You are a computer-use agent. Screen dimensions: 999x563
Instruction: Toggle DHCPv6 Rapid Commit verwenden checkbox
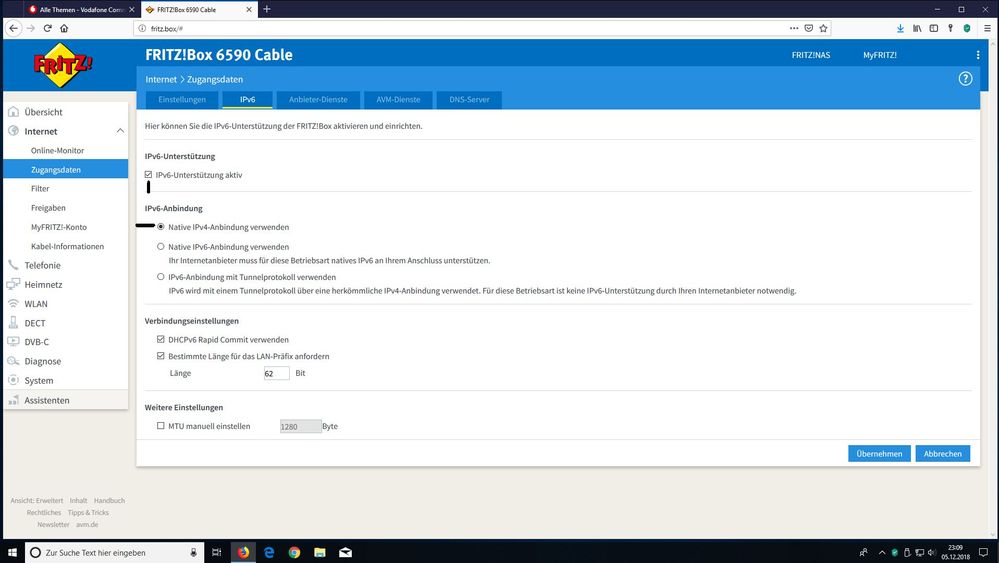click(x=161, y=339)
